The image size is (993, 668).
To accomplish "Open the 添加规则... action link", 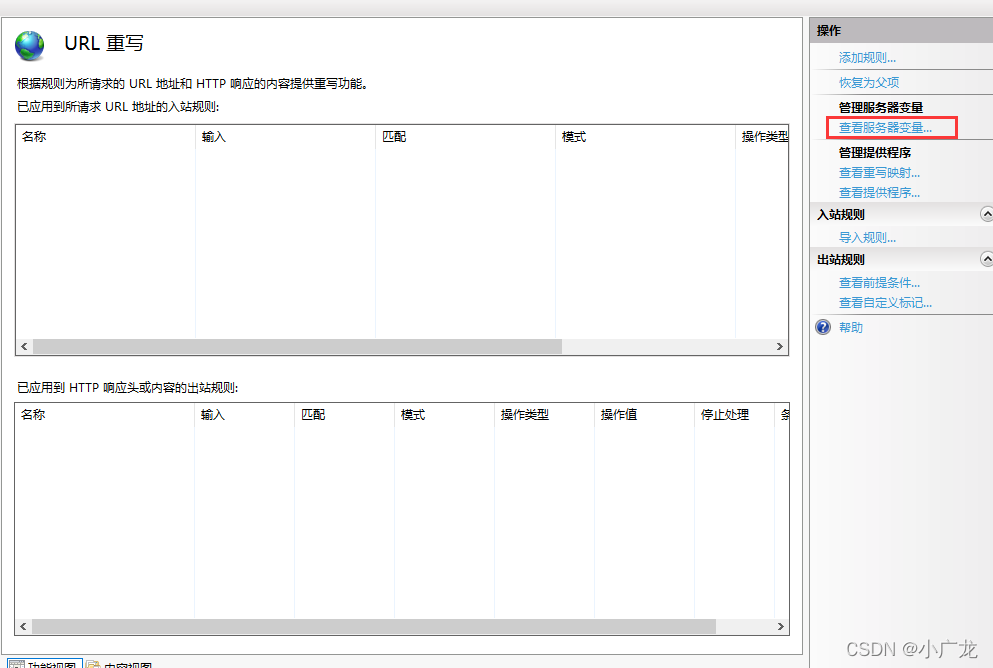I will coord(867,58).
